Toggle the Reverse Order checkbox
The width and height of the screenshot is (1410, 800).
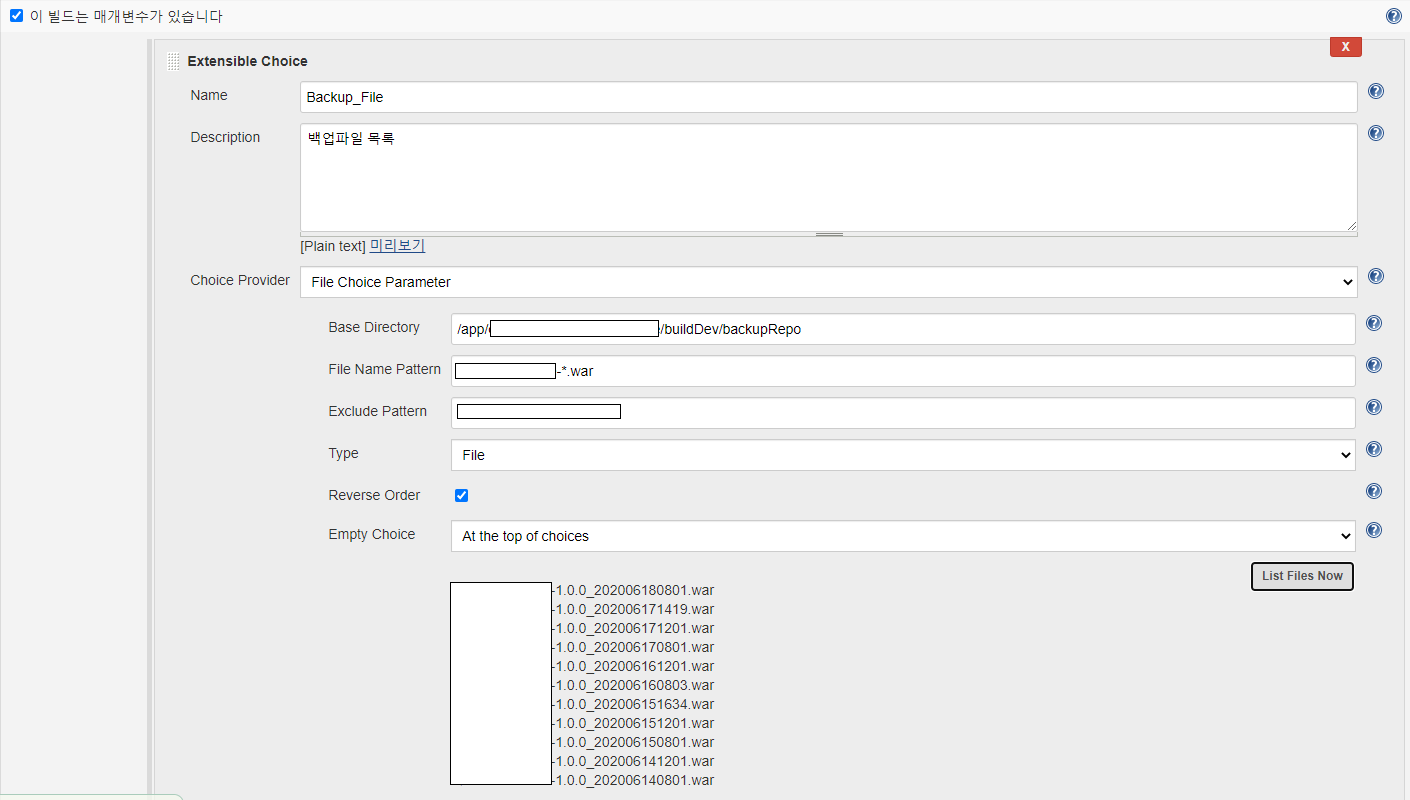pyautogui.click(x=461, y=495)
